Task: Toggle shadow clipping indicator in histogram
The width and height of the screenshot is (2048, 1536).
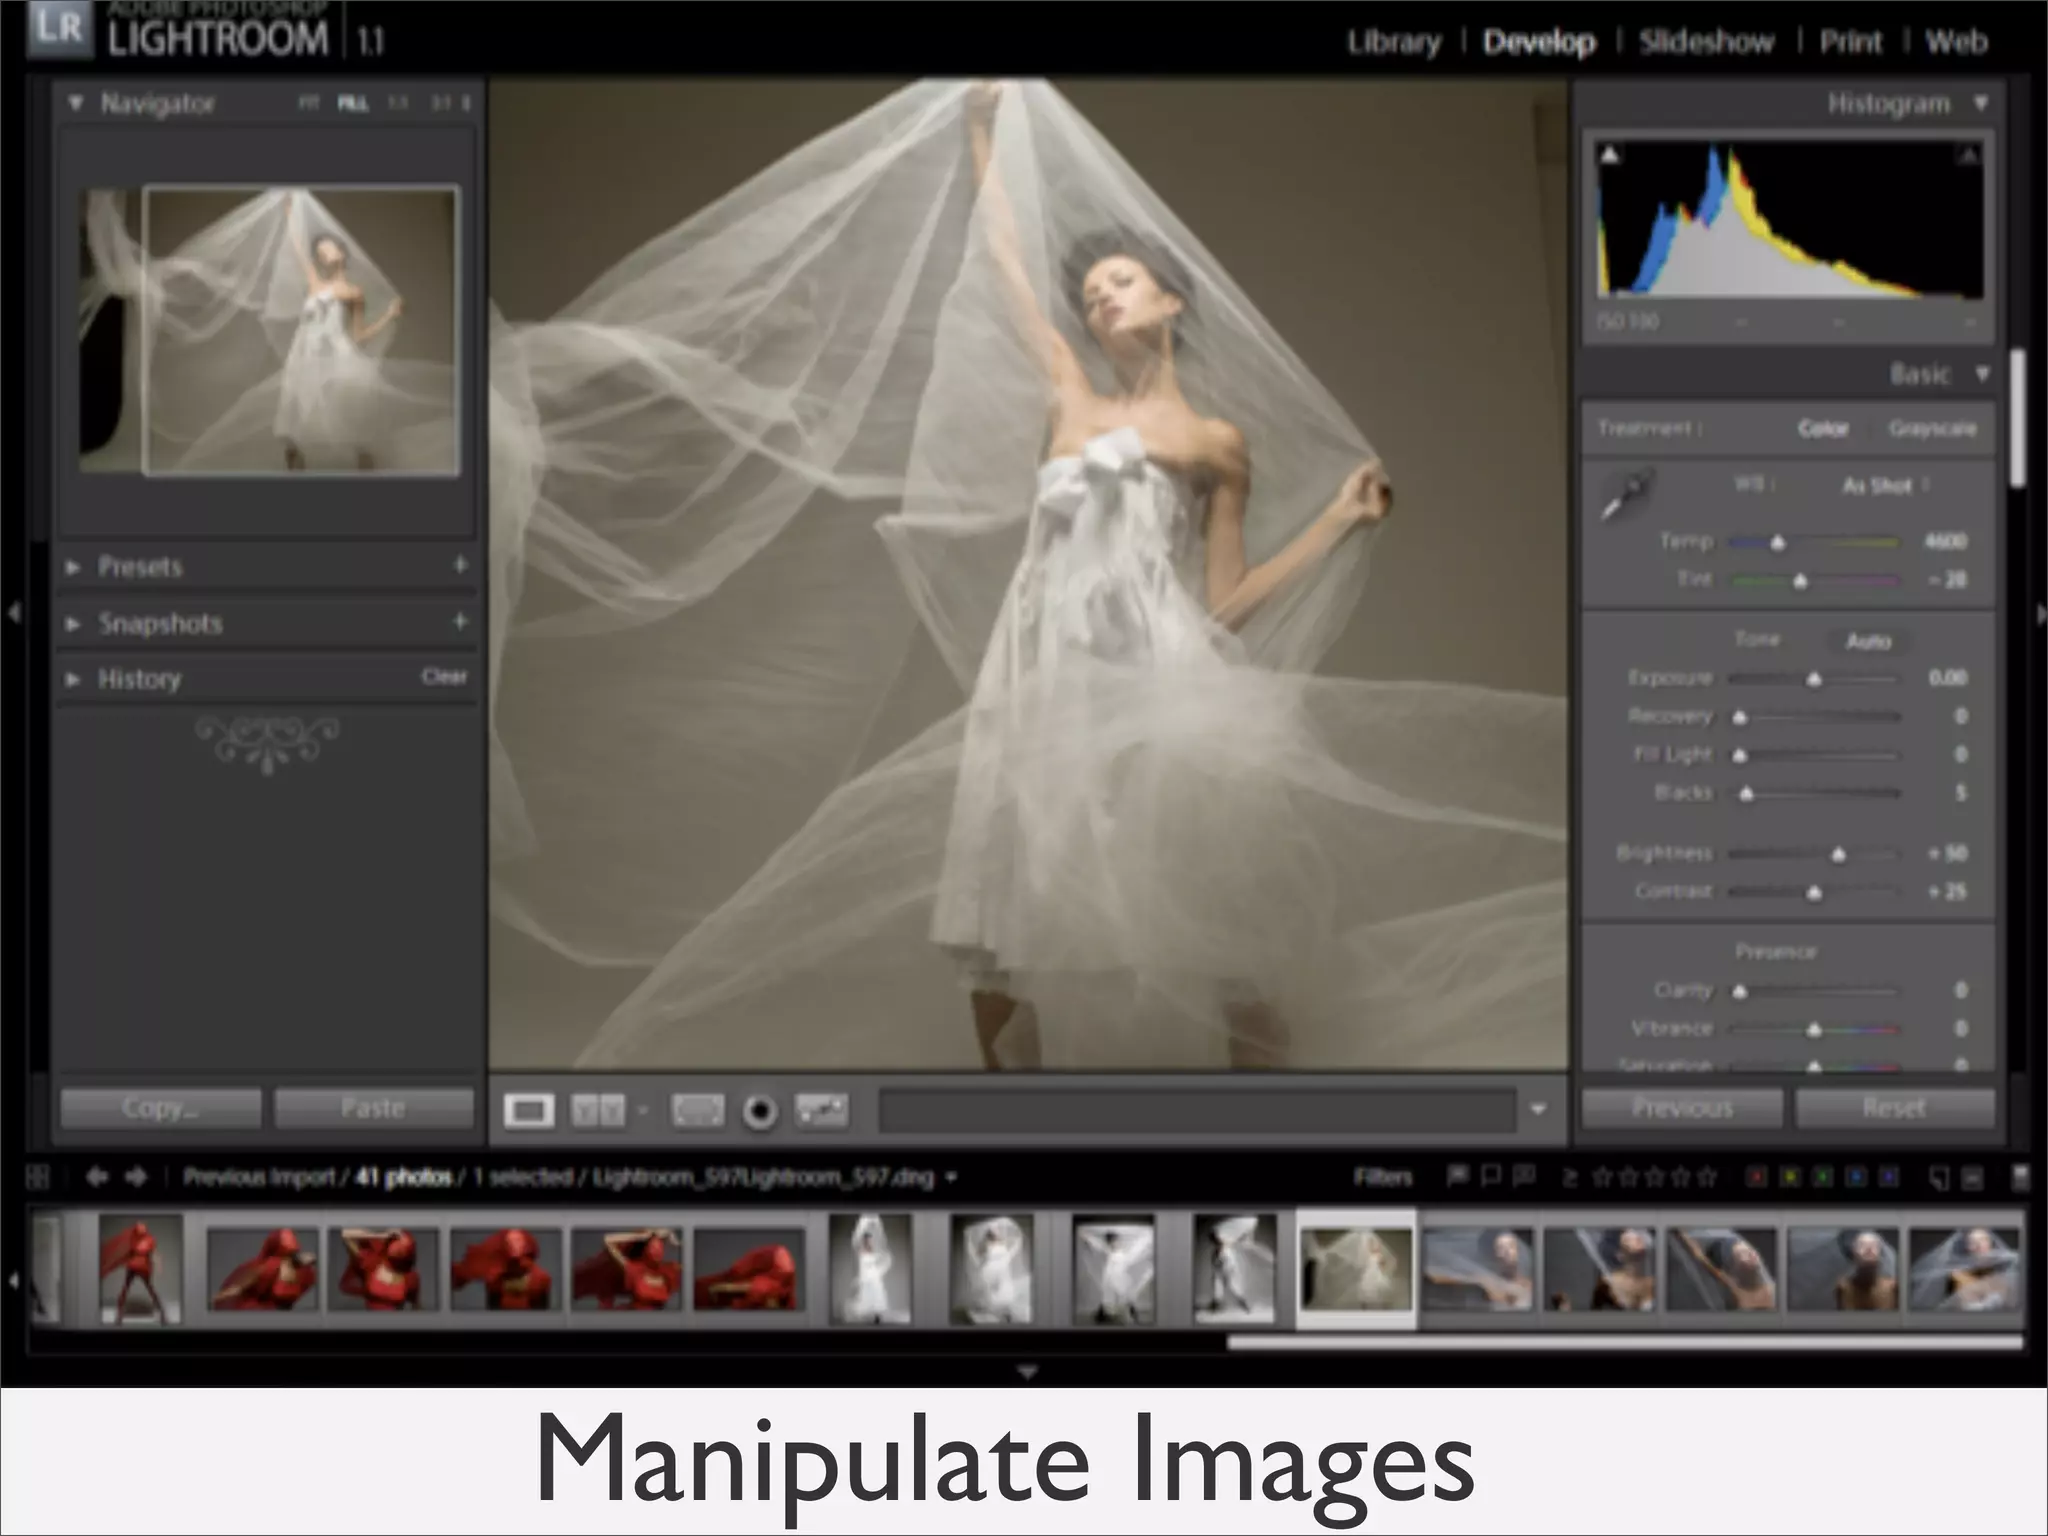Action: (1610, 155)
